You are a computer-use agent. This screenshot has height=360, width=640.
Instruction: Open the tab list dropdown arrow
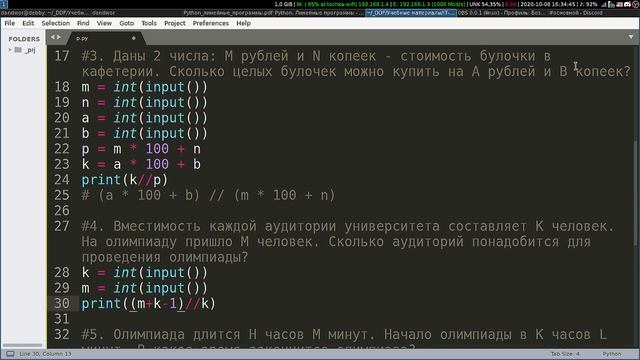pos(631,37)
